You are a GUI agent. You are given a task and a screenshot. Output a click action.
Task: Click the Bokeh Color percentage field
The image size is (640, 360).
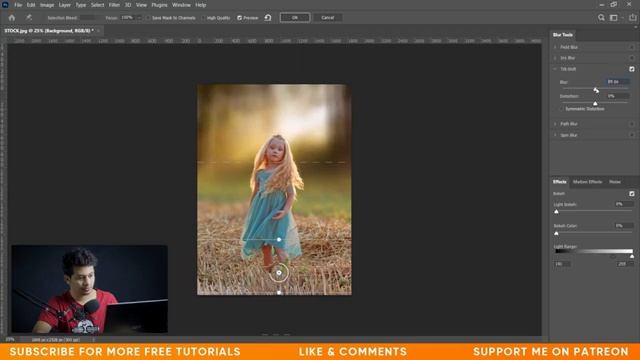pos(624,225)
